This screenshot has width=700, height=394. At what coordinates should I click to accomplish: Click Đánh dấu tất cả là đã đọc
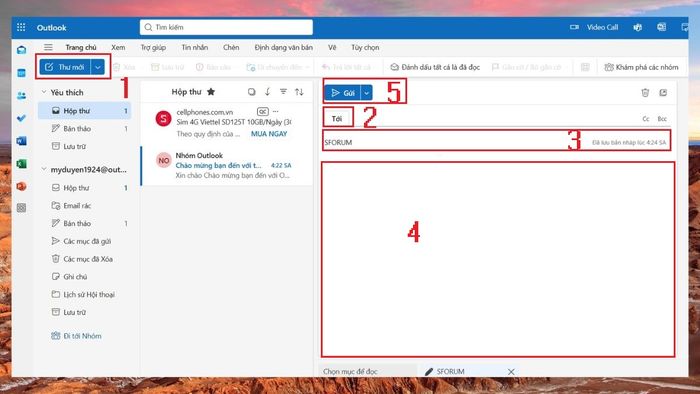click(435, 67)
